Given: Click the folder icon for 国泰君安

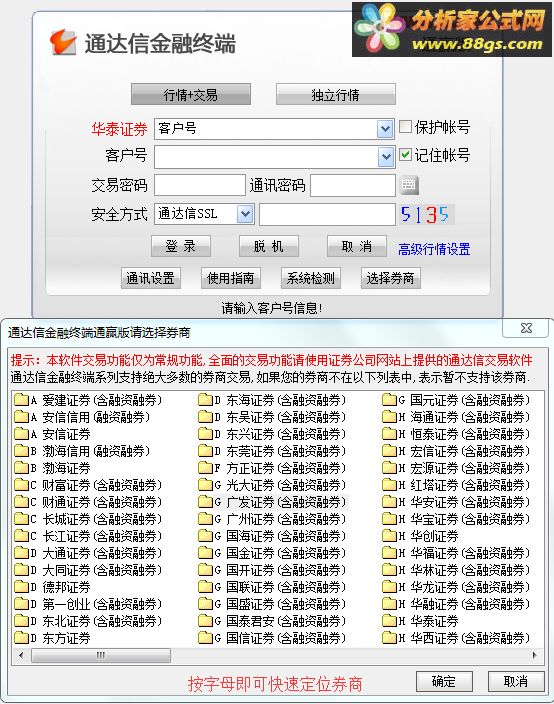Looking at the screenshot, I should point(205,621).
